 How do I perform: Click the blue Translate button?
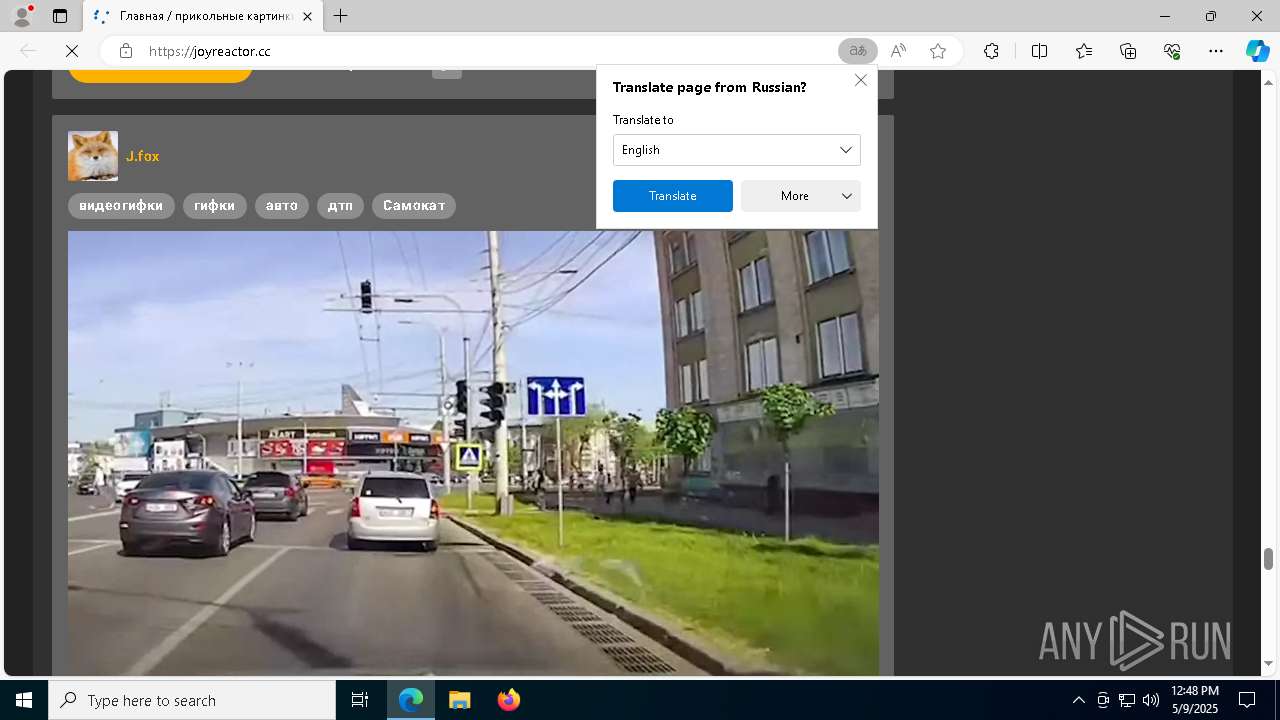click(673, 196)
